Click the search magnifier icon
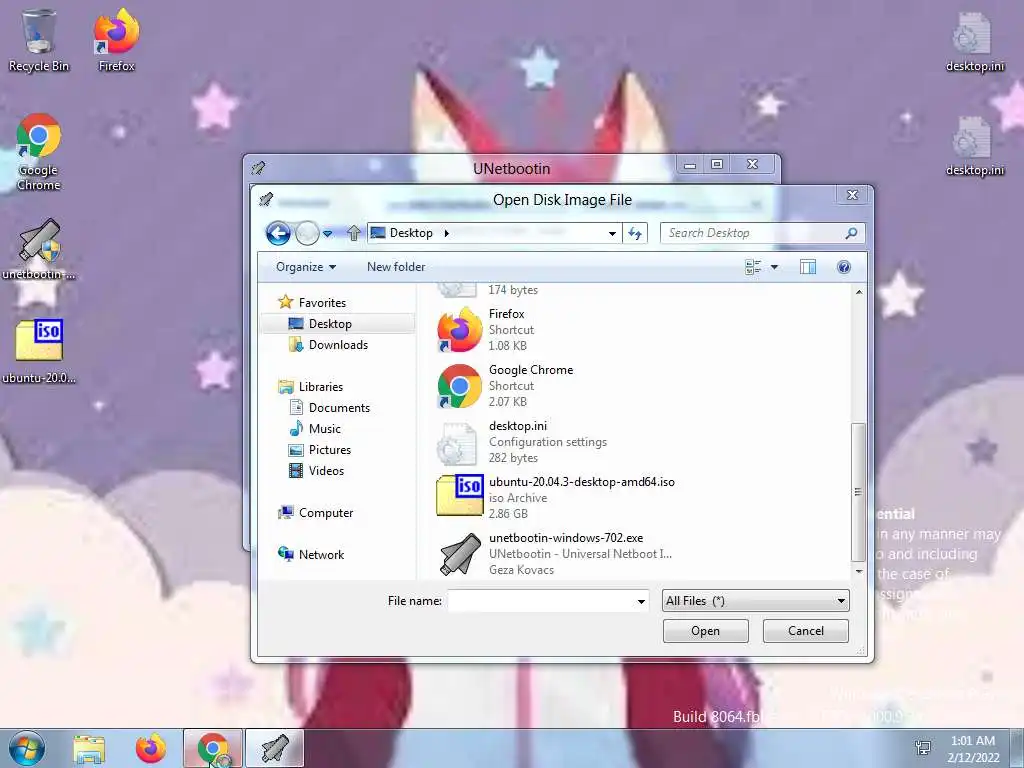Image resolution: width=1024 pixels, height=768 pixels. pyautogui.click(x=851, y=233)
